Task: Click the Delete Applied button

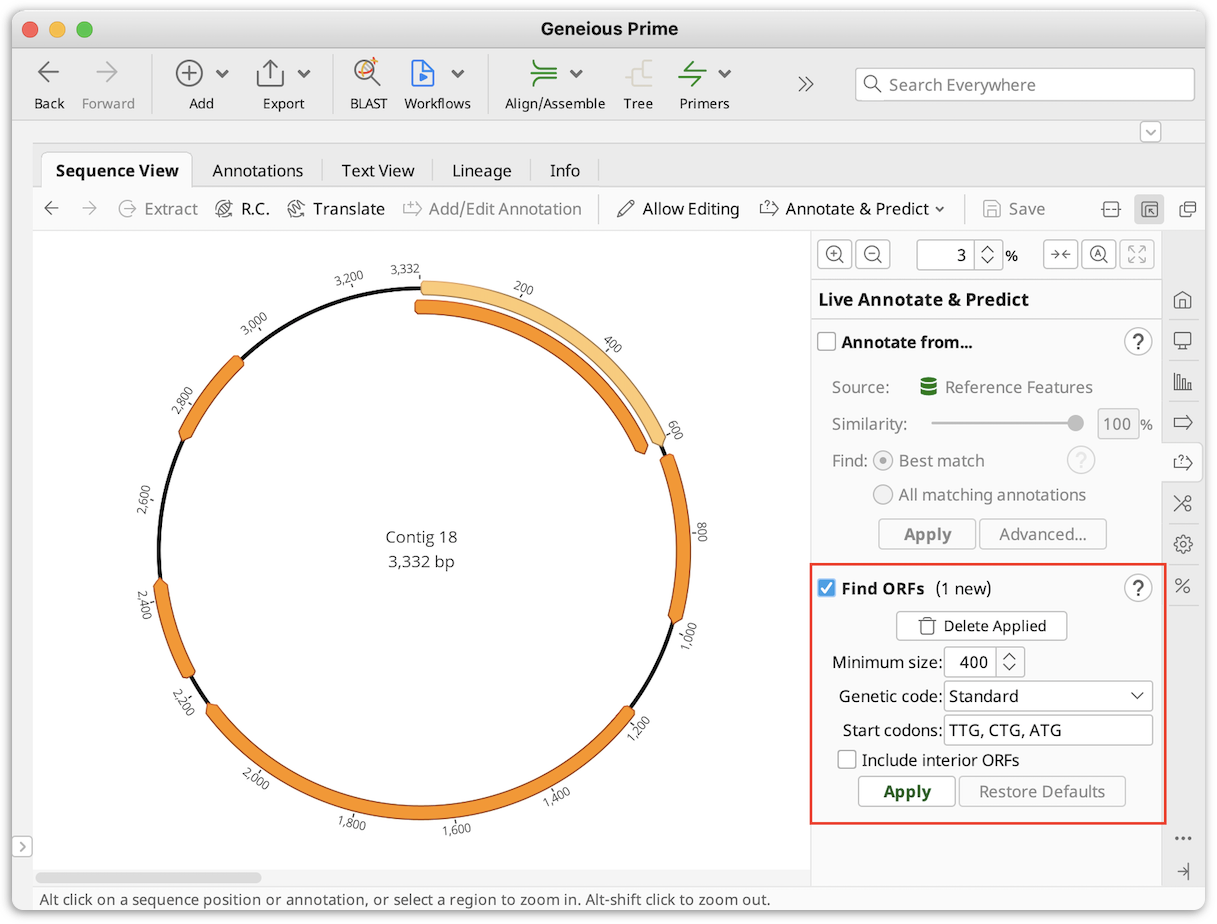Action: click(x=982, y=626)
